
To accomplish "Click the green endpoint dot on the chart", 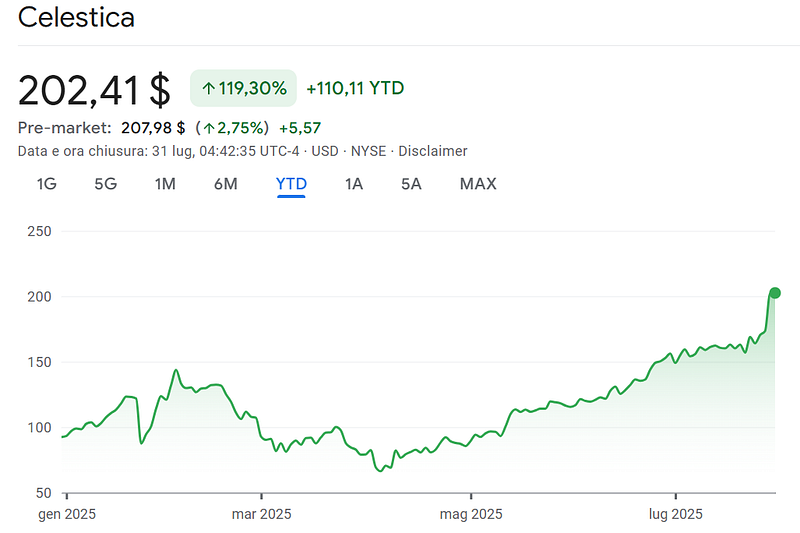I will tap(775, 293).
